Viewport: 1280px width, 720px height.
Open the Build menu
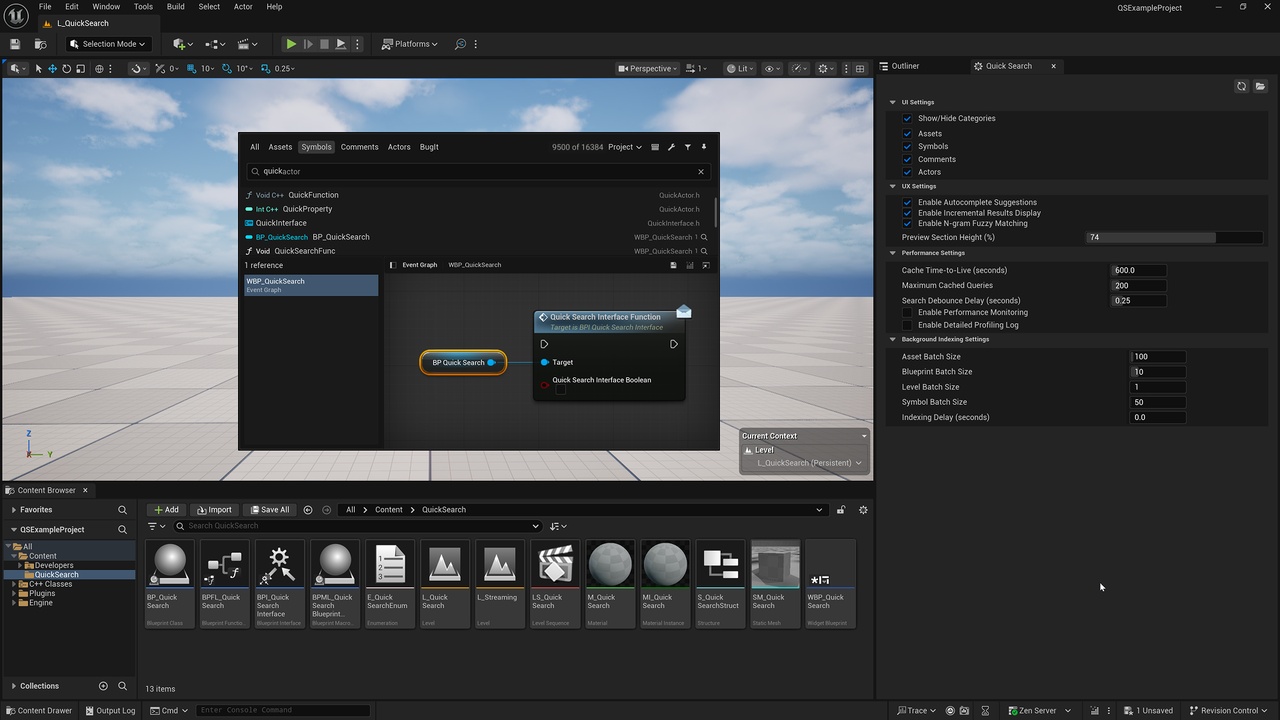(x=176, y=7)
